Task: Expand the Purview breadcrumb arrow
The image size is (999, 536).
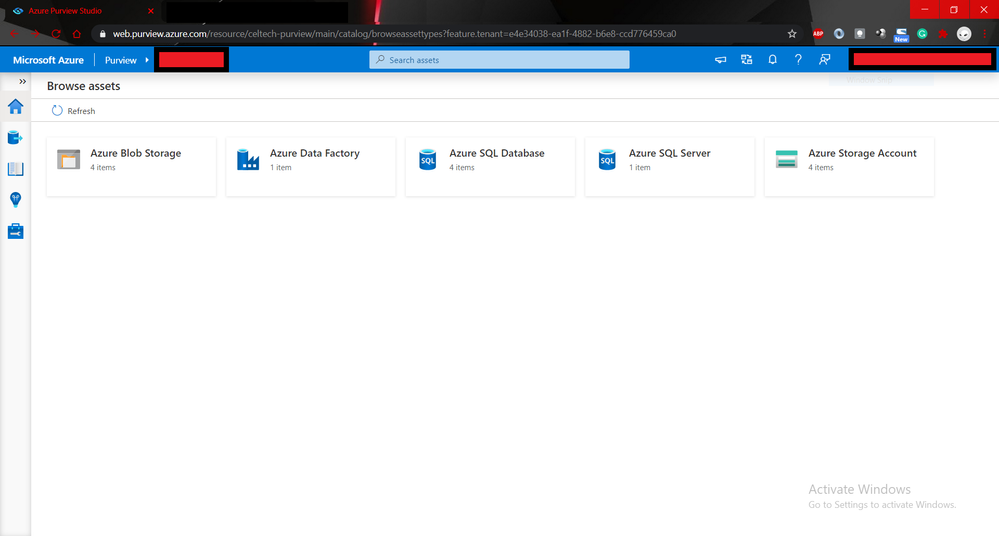Action: pos(147,60)
